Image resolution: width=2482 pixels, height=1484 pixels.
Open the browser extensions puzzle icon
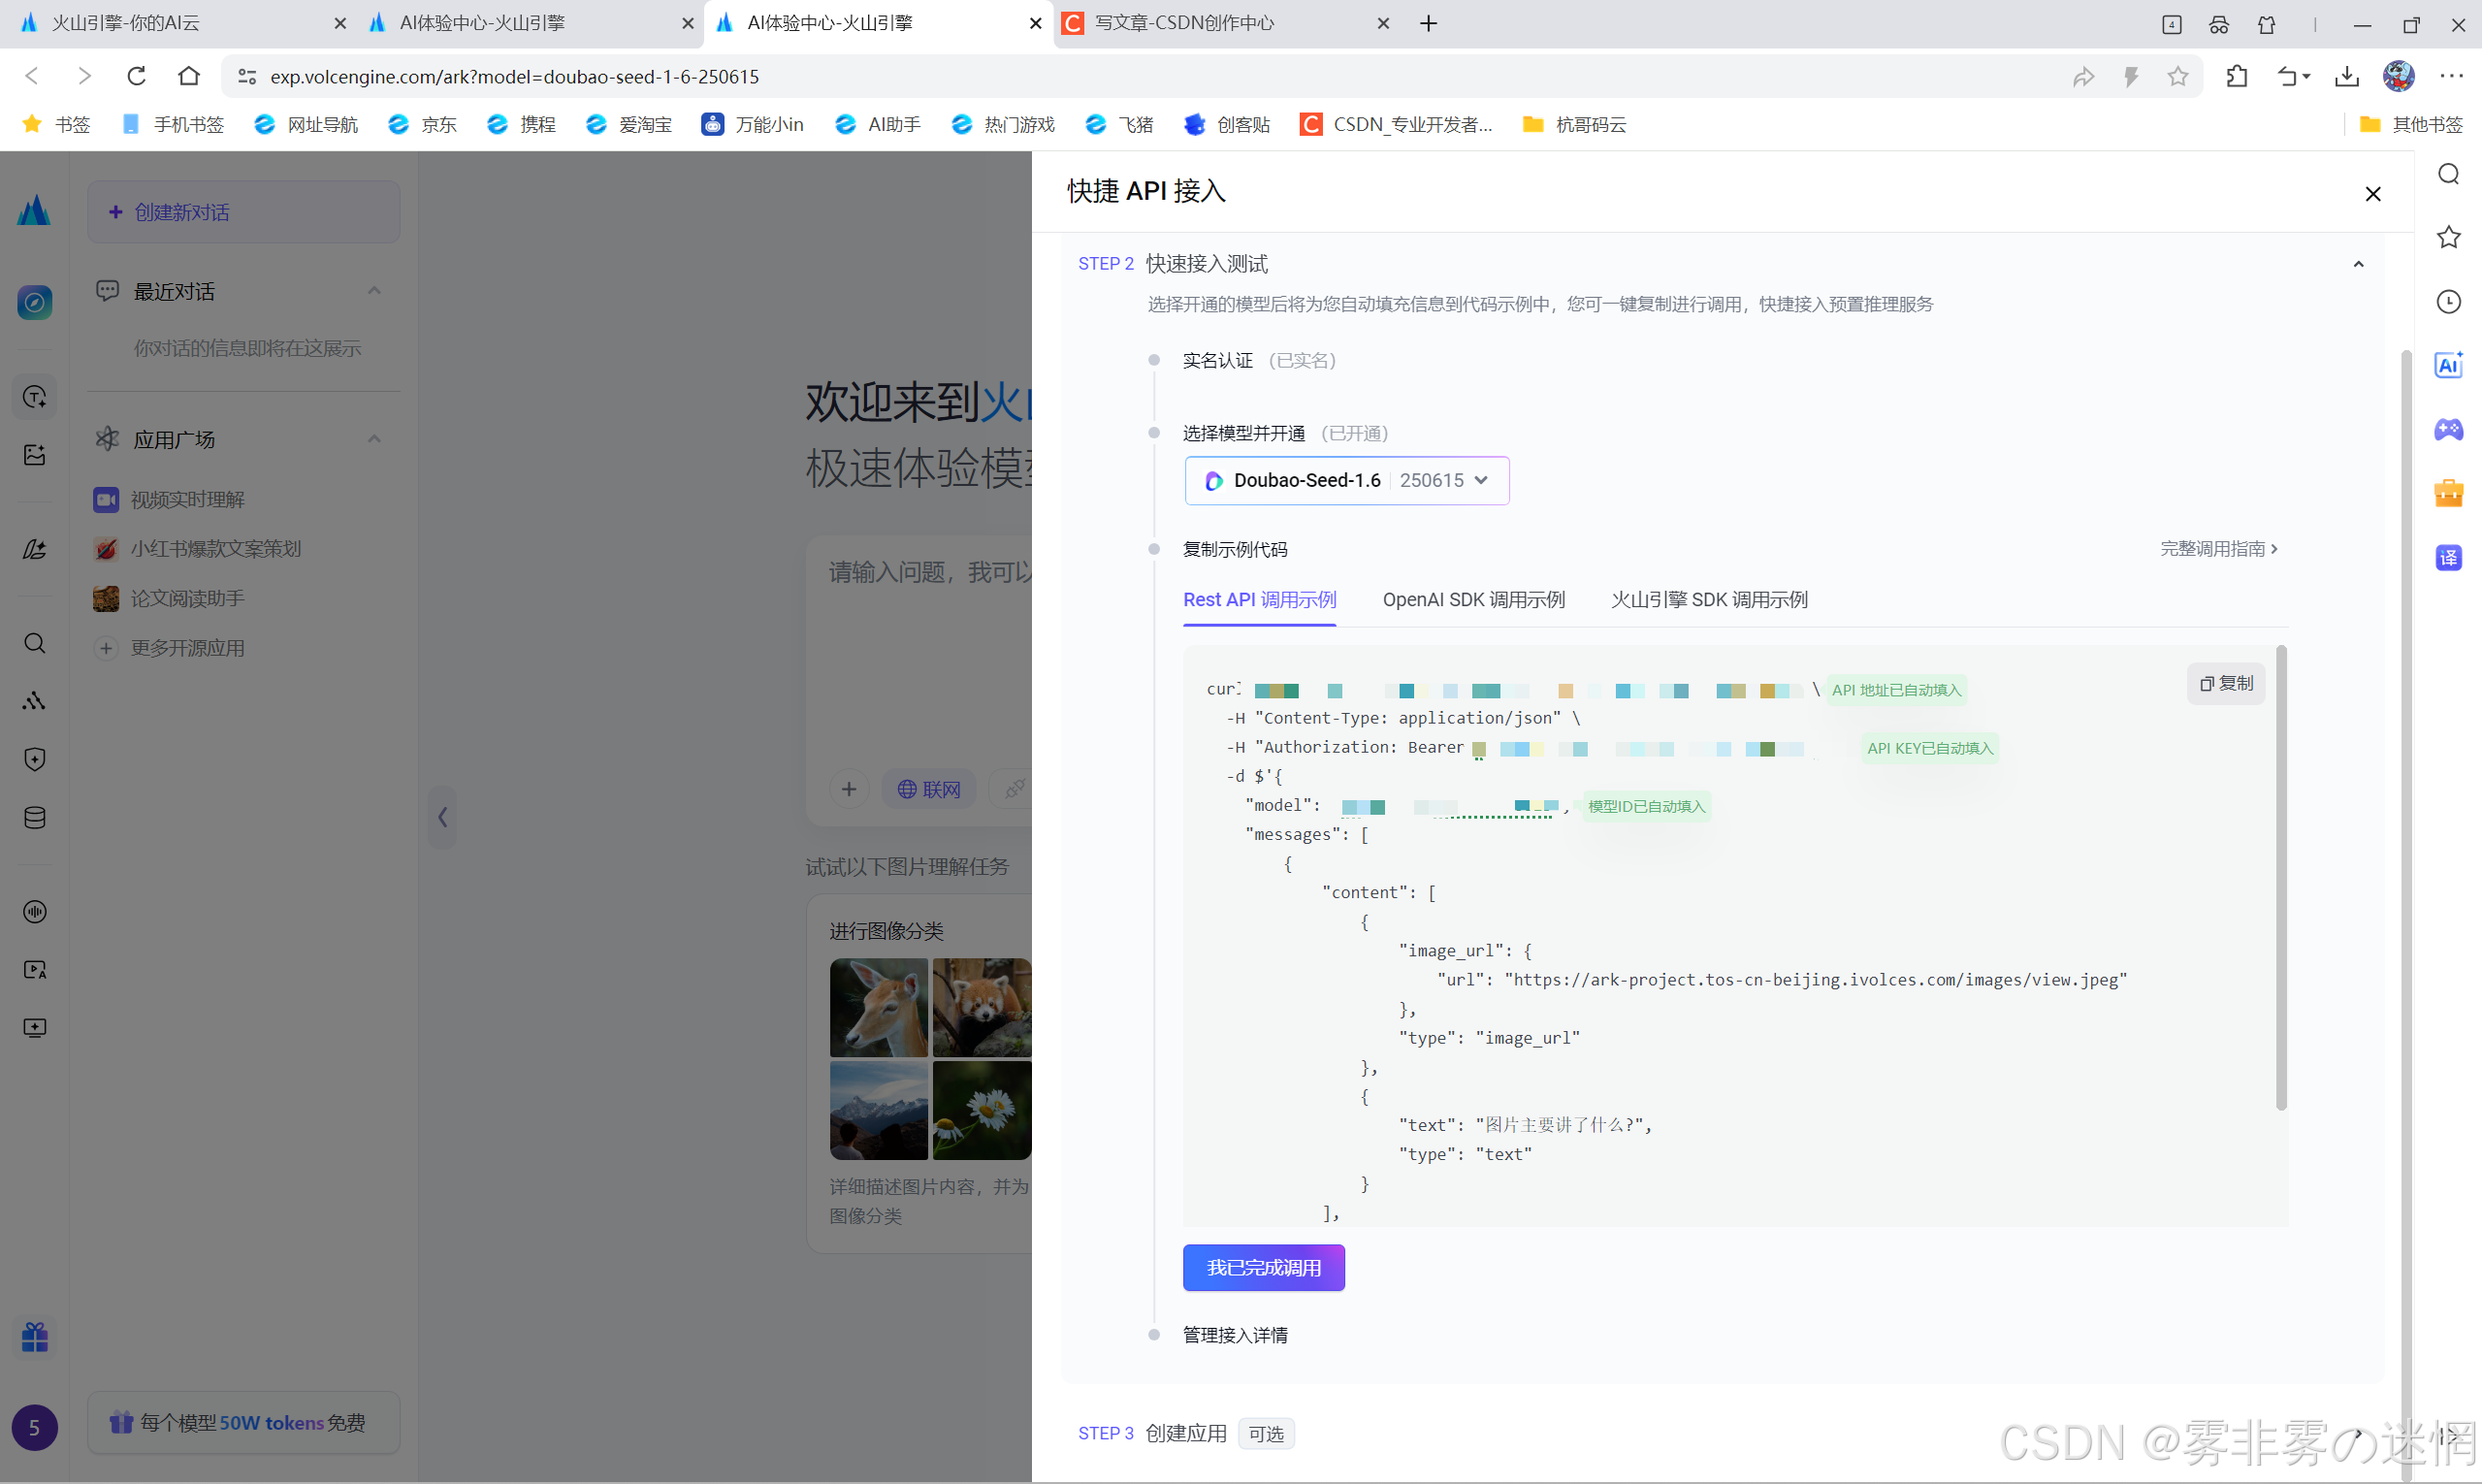[2237, 77]
